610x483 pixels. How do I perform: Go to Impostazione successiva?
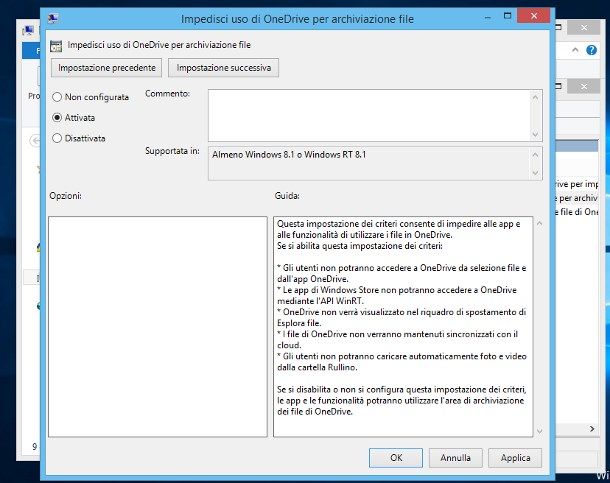223,68
